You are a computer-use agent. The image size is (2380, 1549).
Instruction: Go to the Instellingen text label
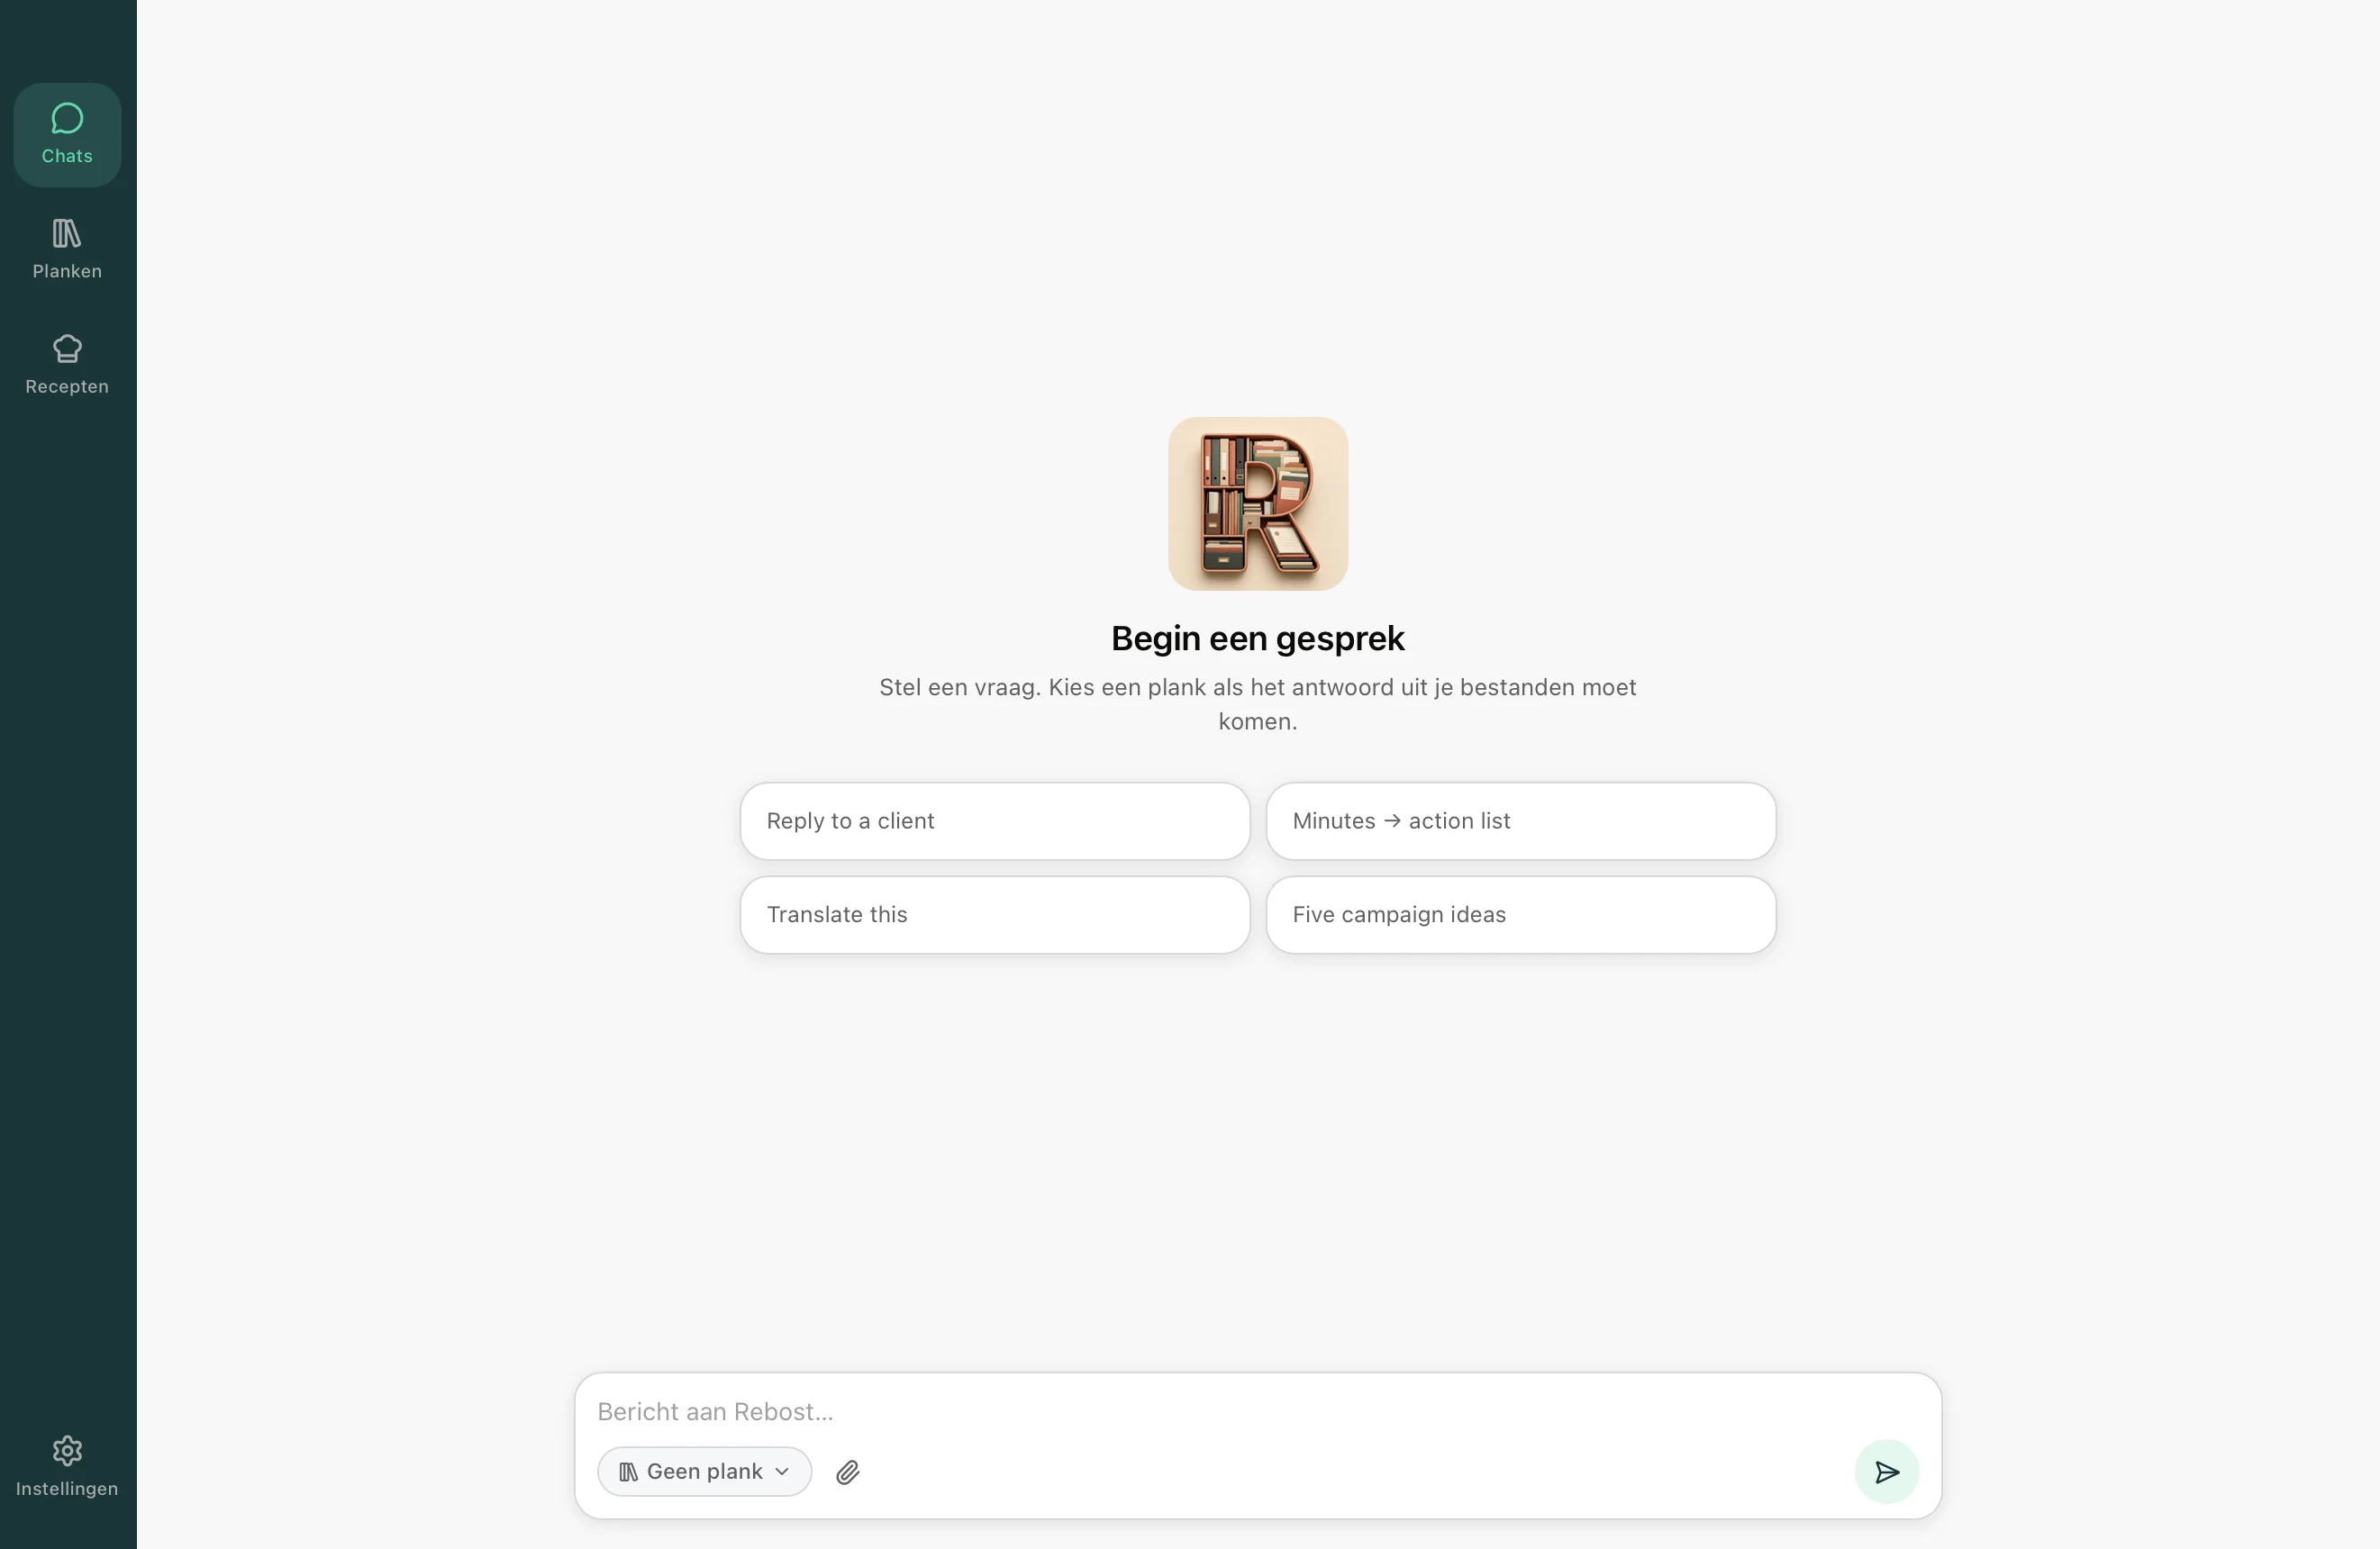(67, 1489)
